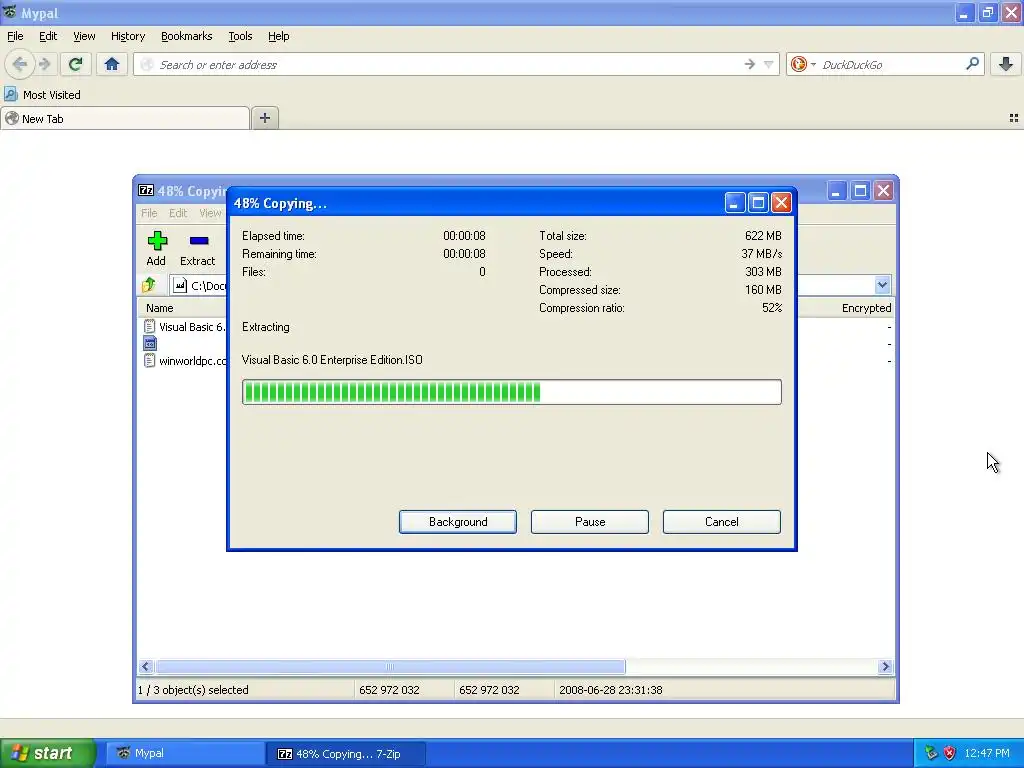Click red security shield tray icon
This screenshot has height=768, width=1024.
click(950, 753)
